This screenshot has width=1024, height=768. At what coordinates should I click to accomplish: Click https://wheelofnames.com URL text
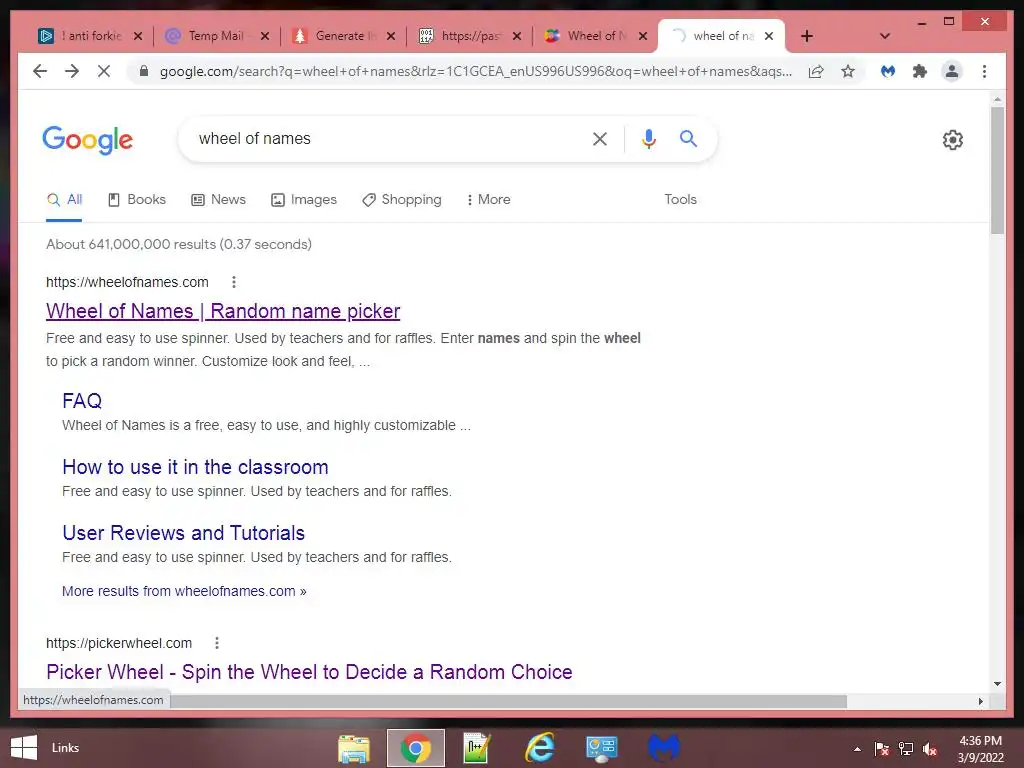tap(127, 282)
